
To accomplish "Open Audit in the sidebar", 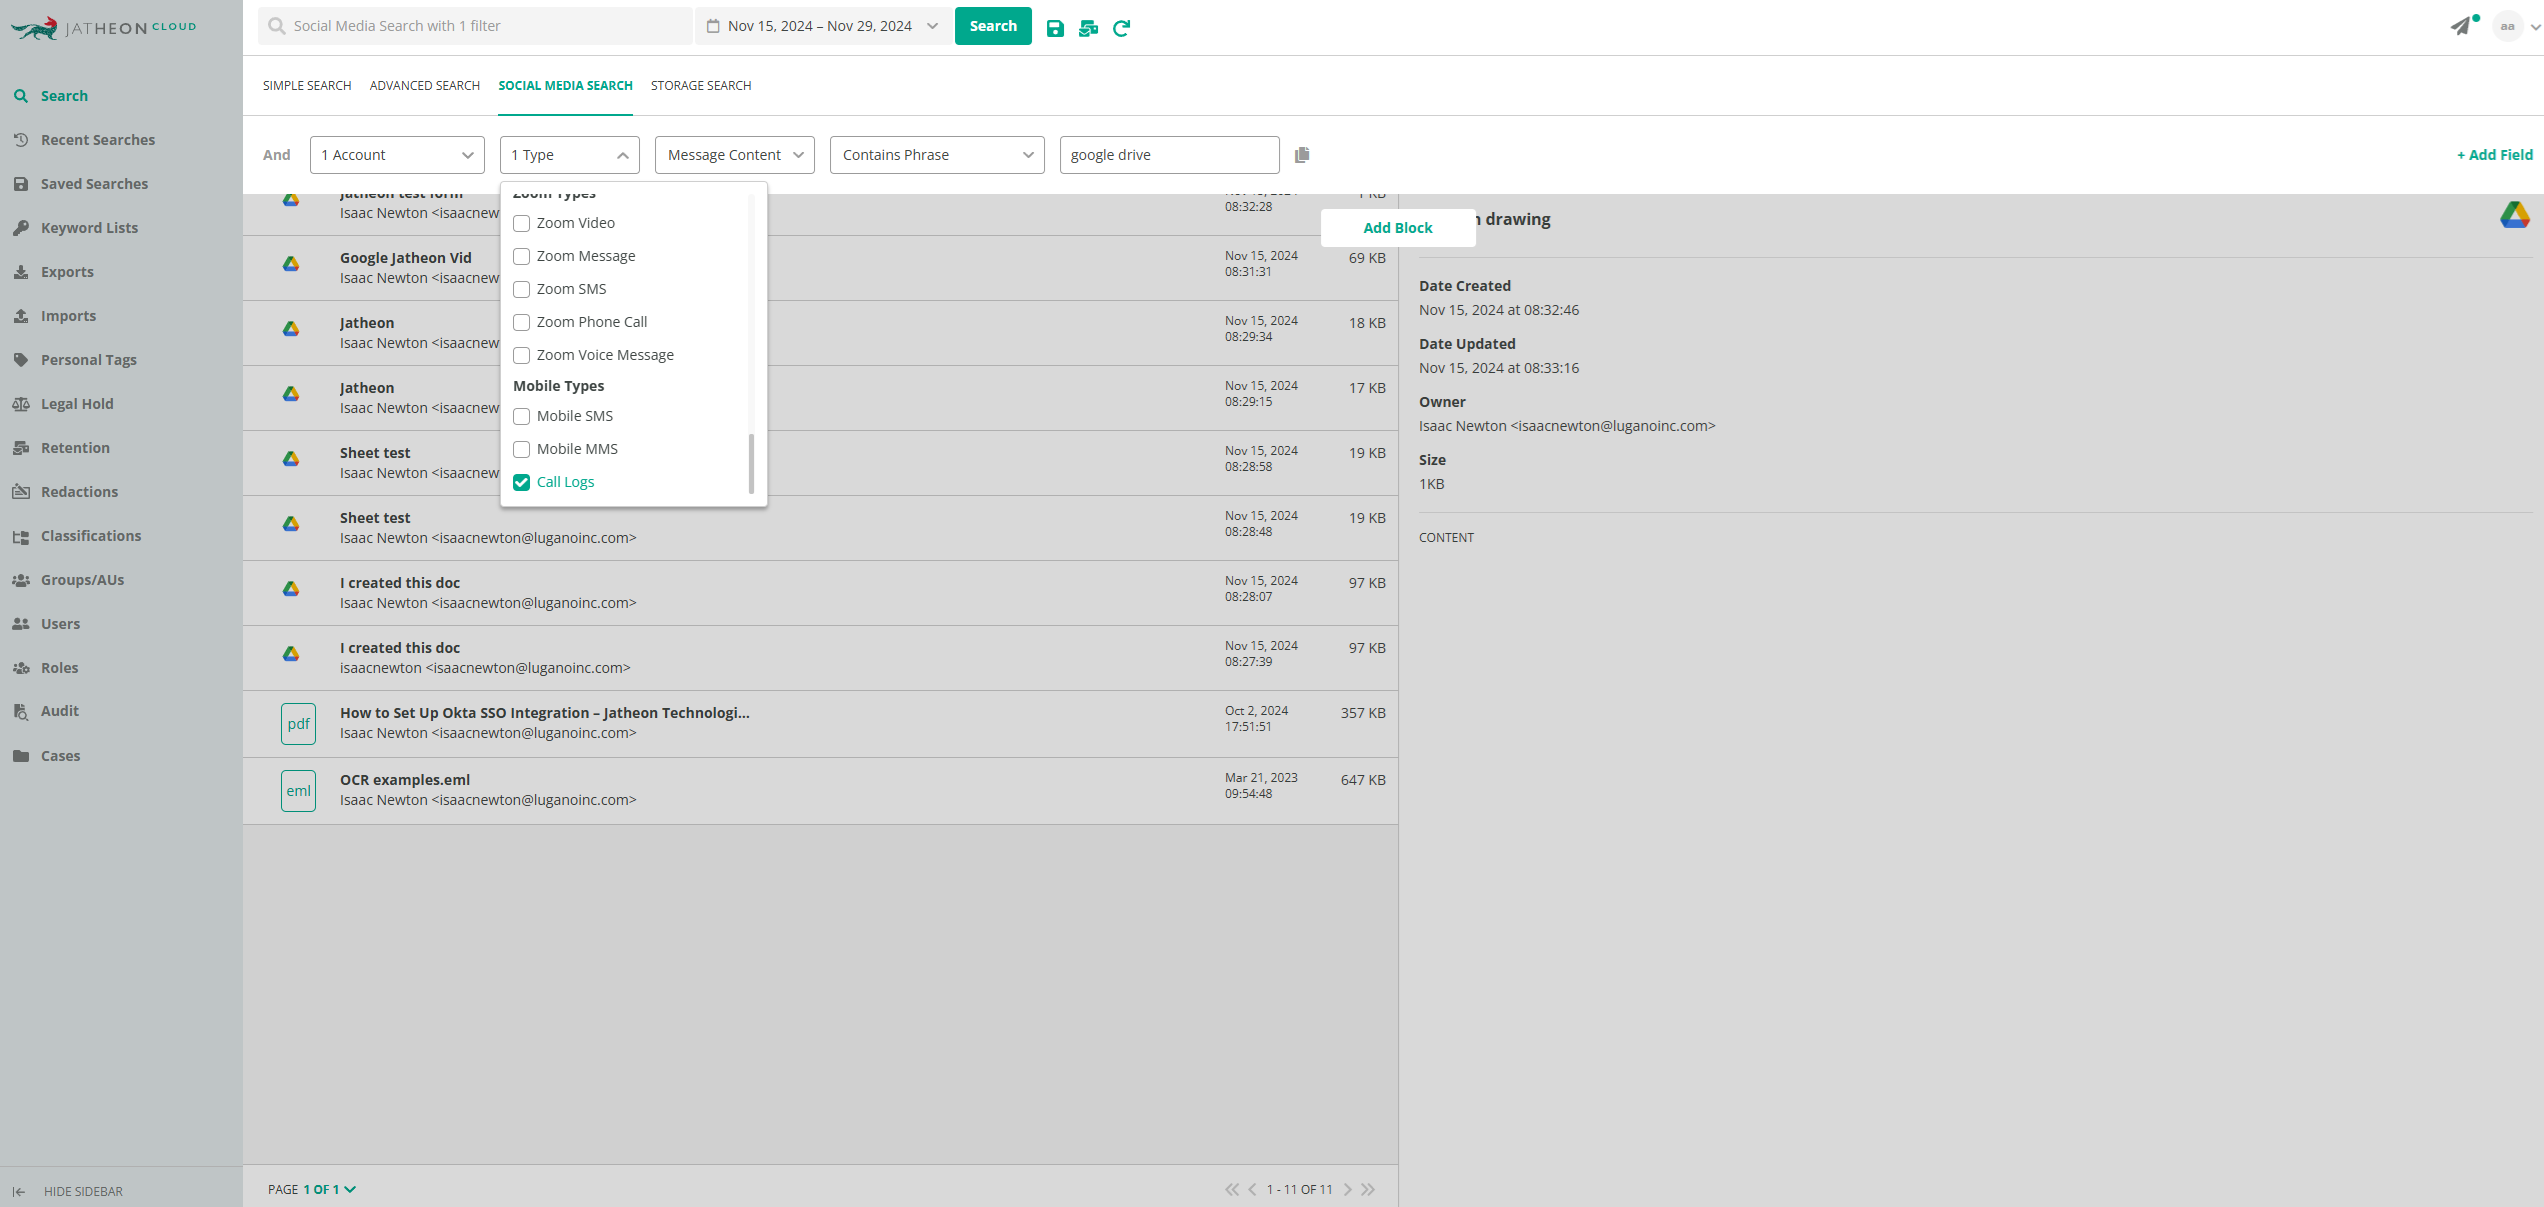I will click(x=59, y=711).
